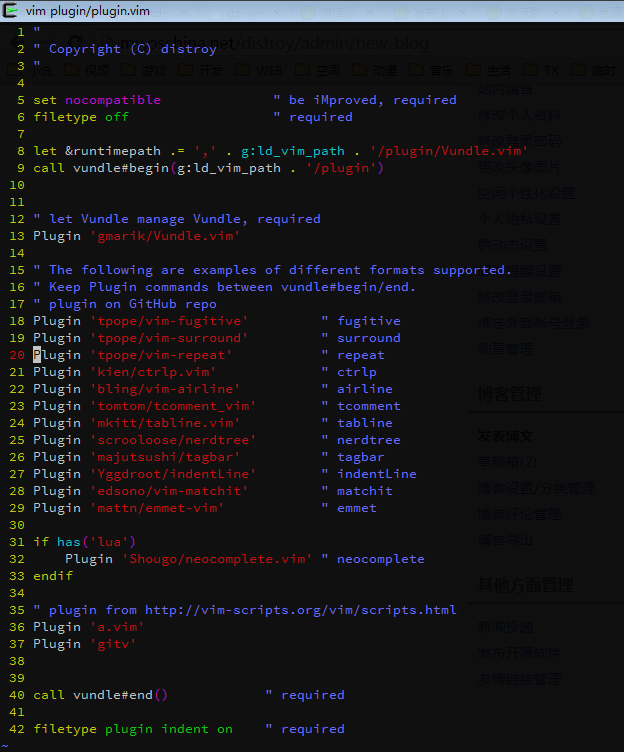Click "if has('lua')" on line 31

click(85, 542)
